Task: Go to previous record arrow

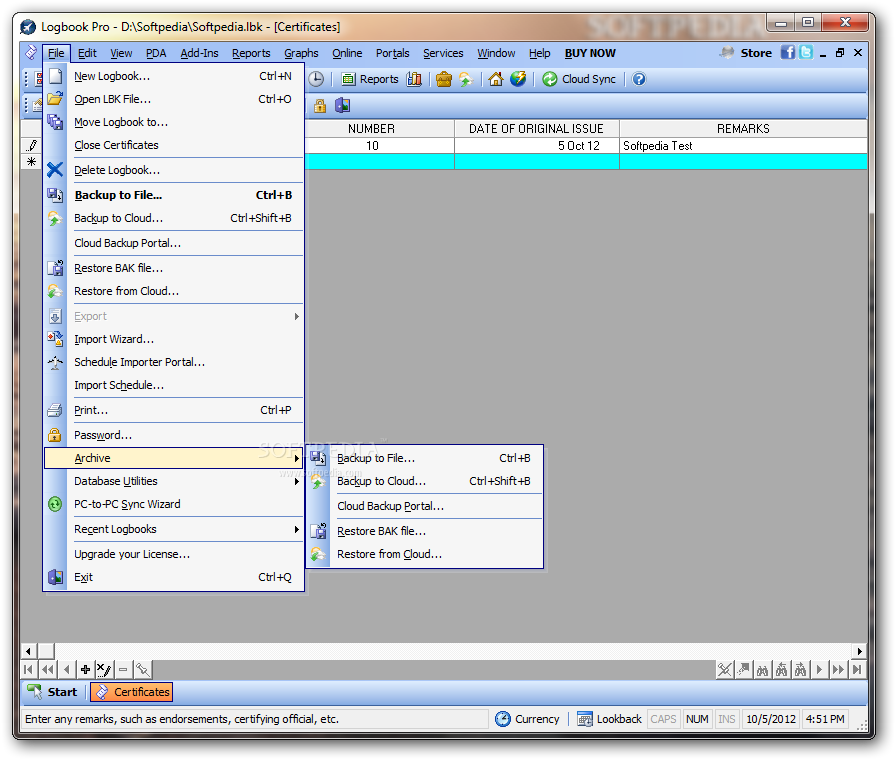Action: coord(67,669)
